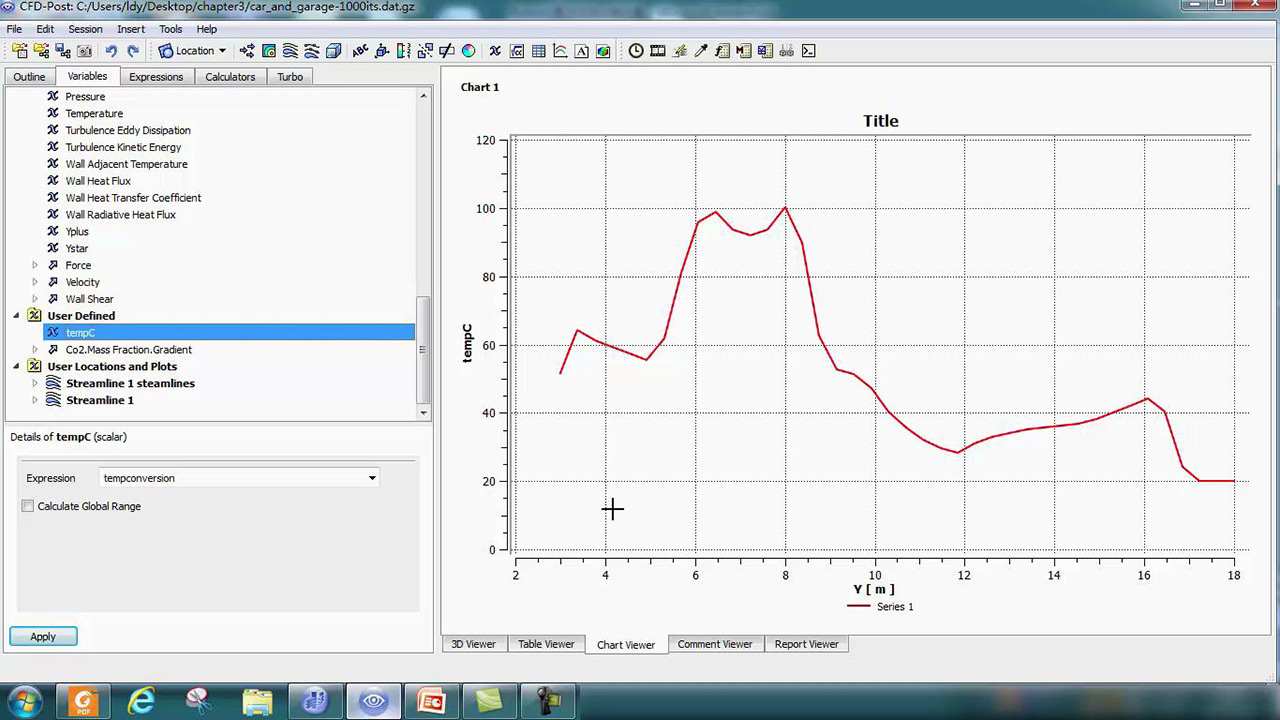Viewport: 1280px width, 720px height.
Task: Click the Load State toolbar icon
Action: click(42, 51)
